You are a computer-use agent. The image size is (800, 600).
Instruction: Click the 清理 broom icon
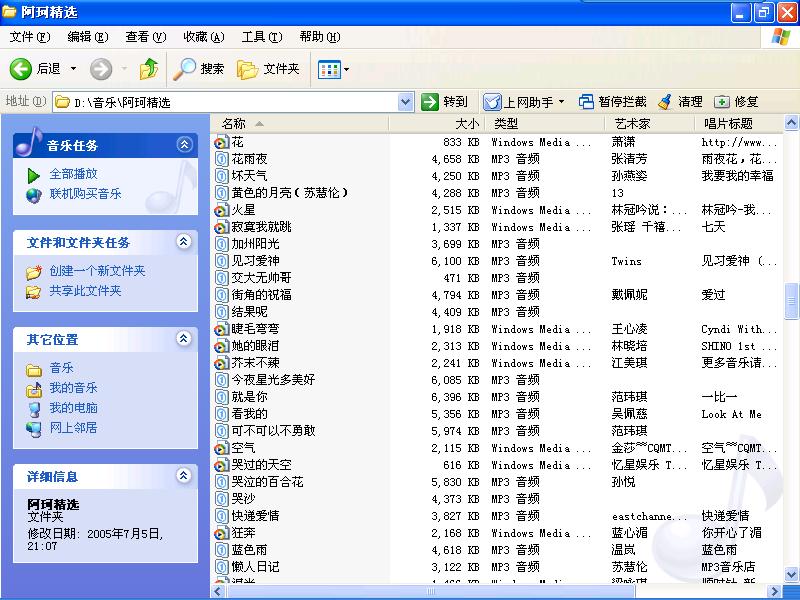click(665, 102)
